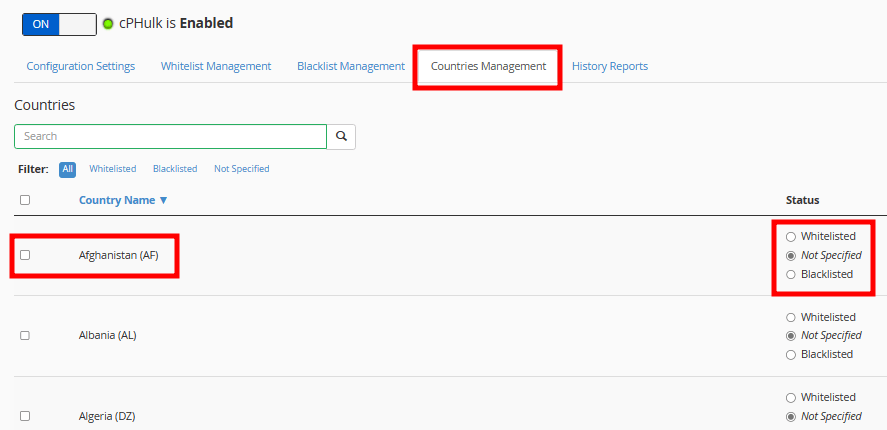Tick the Albania (AL) checkbox
The image size is (887, 430).
click(x=25, y=336)
